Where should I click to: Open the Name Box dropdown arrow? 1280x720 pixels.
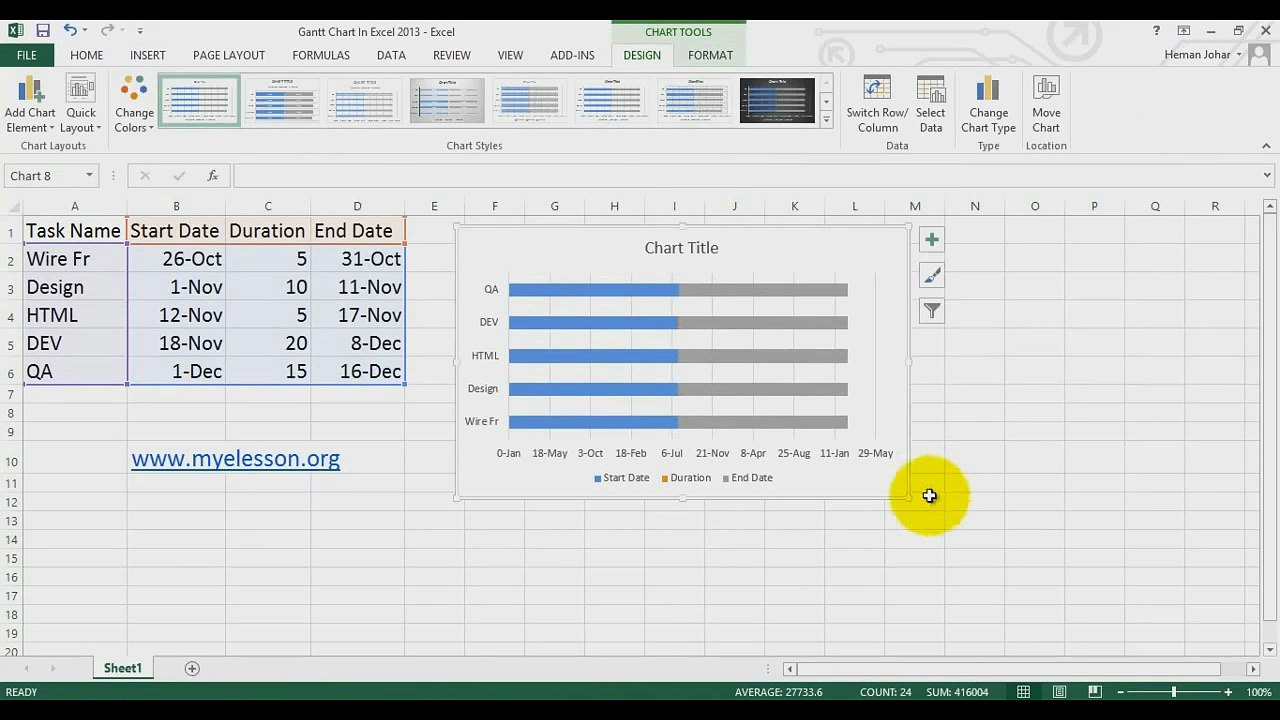tap(89, 176)
